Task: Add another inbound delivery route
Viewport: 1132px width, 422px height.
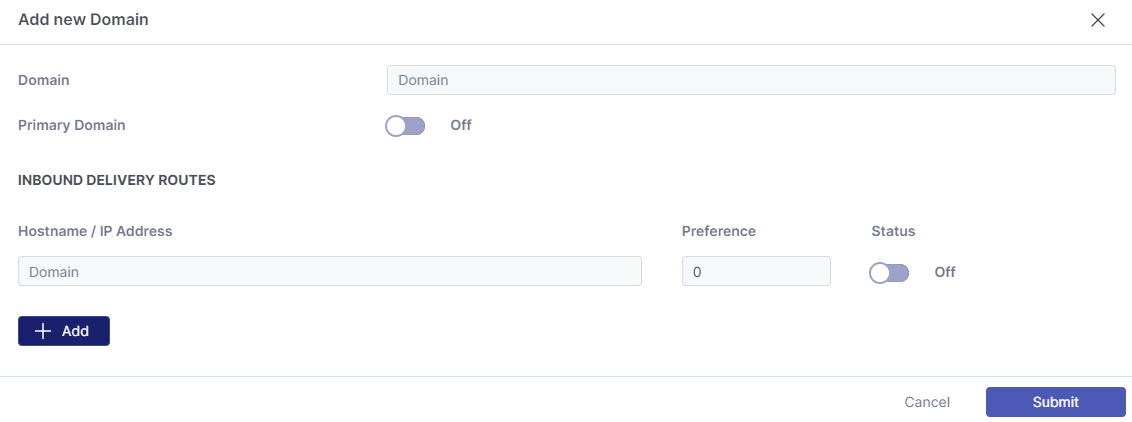Action: (64, 331)
